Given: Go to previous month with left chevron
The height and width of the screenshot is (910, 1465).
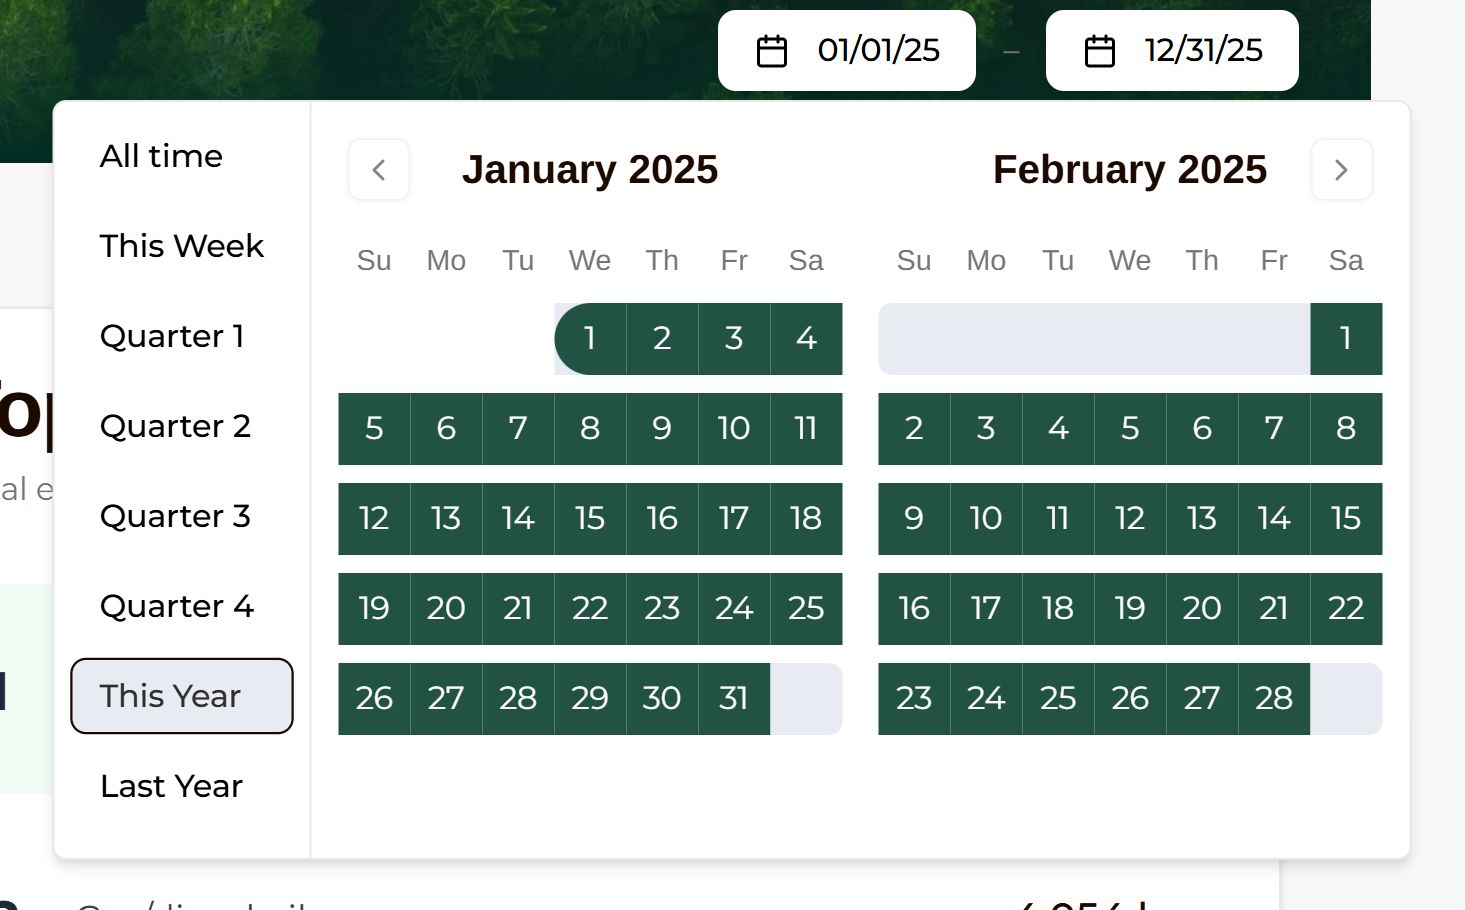Looking at the screenshot, I should (379, 170).
